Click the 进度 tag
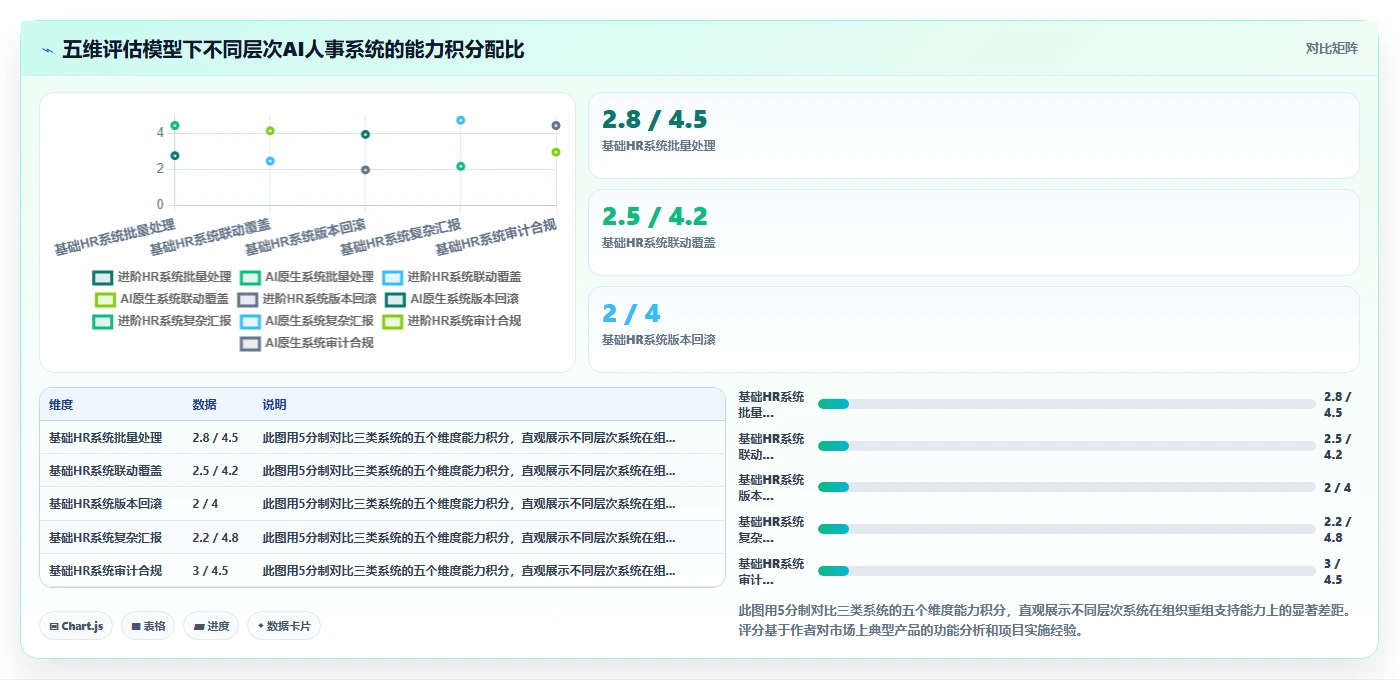This screenshot has width=1399, height=680. [x=211, y=626]
